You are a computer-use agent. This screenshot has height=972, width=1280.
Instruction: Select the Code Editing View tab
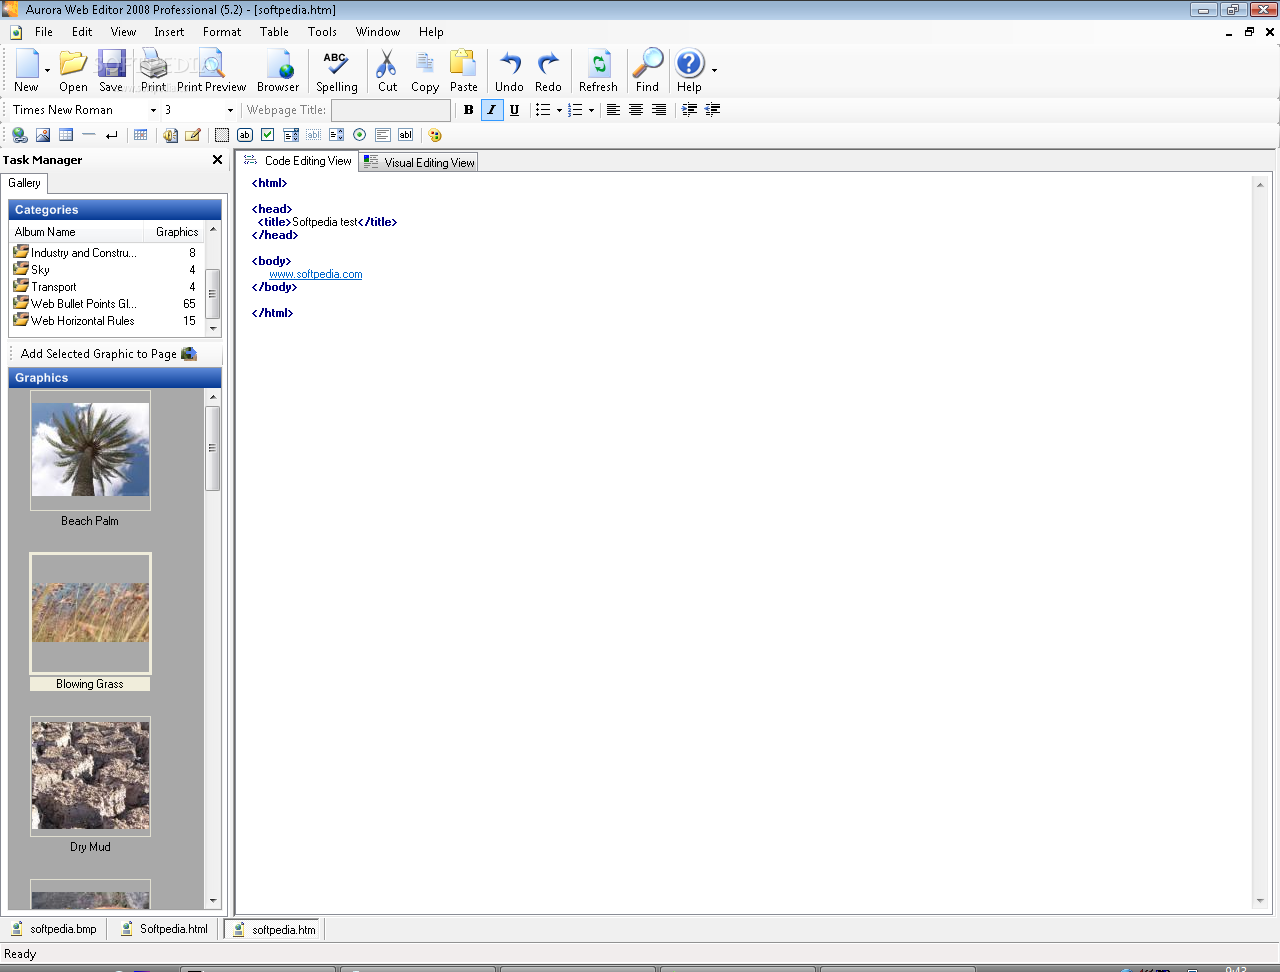tap(298, 161)
